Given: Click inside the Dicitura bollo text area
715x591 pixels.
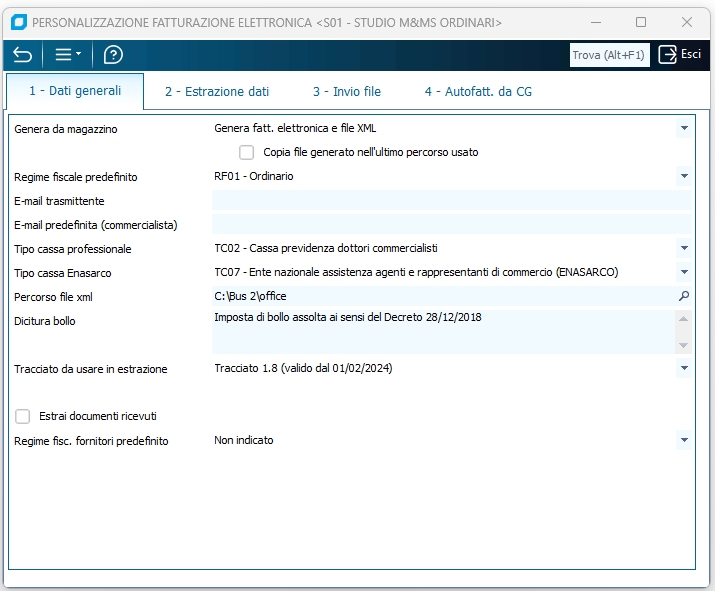Looking at the screenshot, I should coord(443,332).
